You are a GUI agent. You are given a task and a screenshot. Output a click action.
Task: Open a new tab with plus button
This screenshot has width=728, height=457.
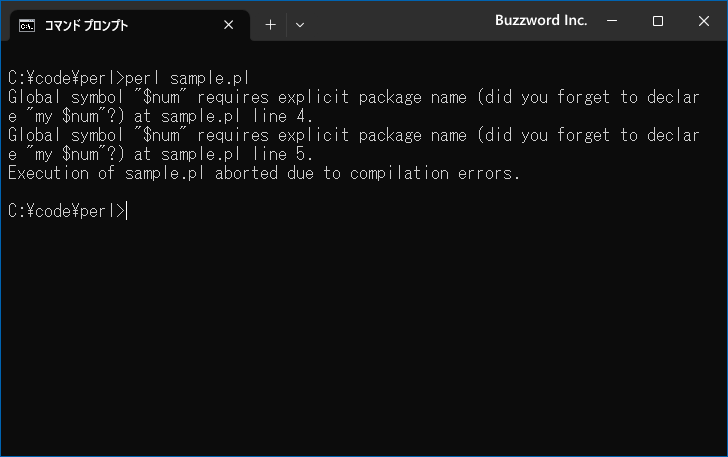[x=270, y=25]
